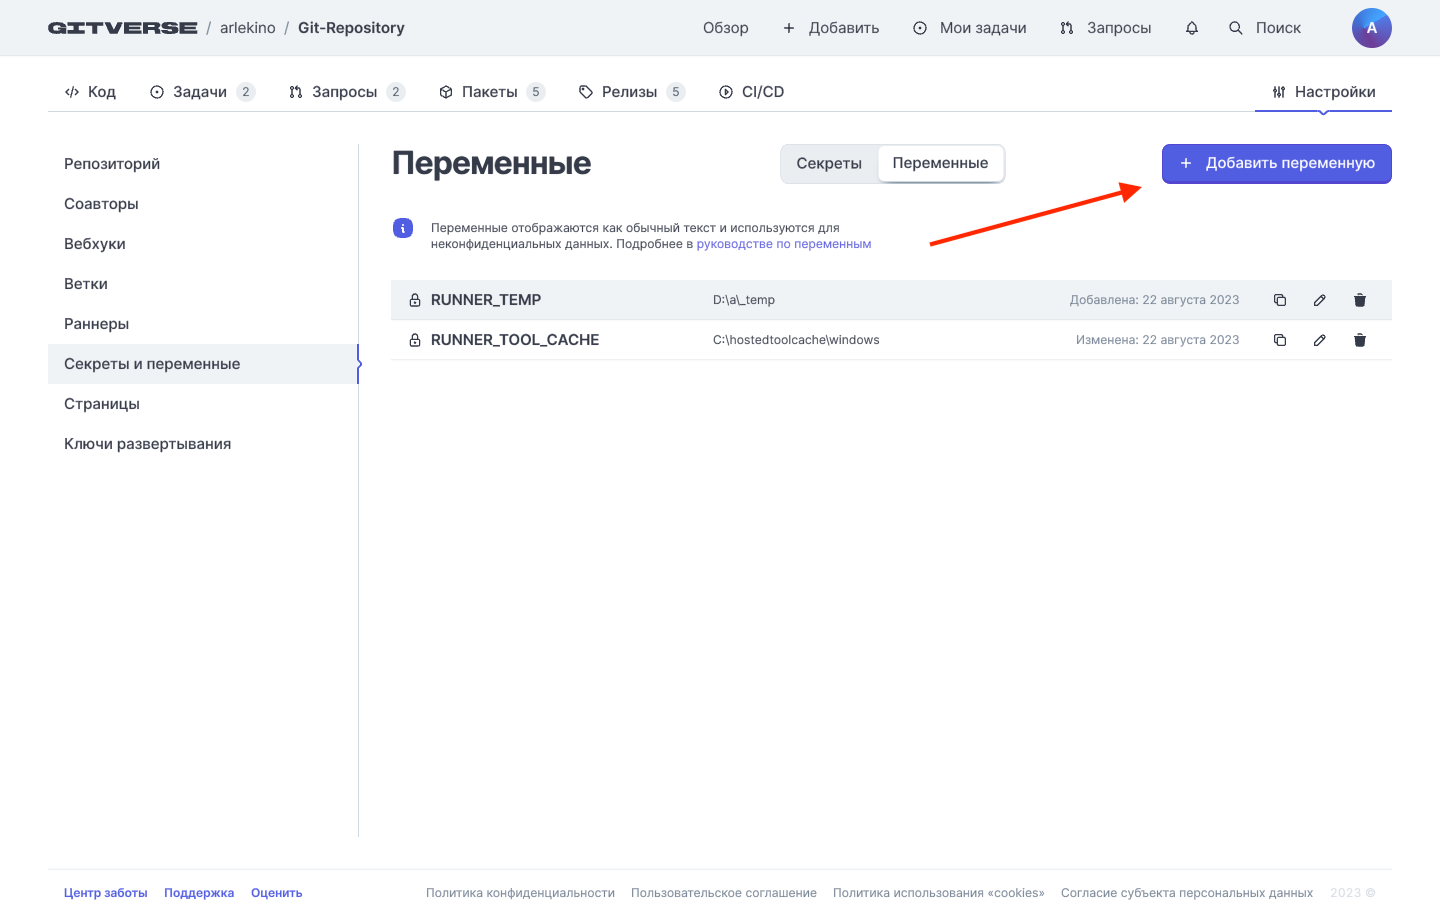Screen dimensions: 1440x917
Task: Click the GitVerse logo
Action: click(123, 28)
